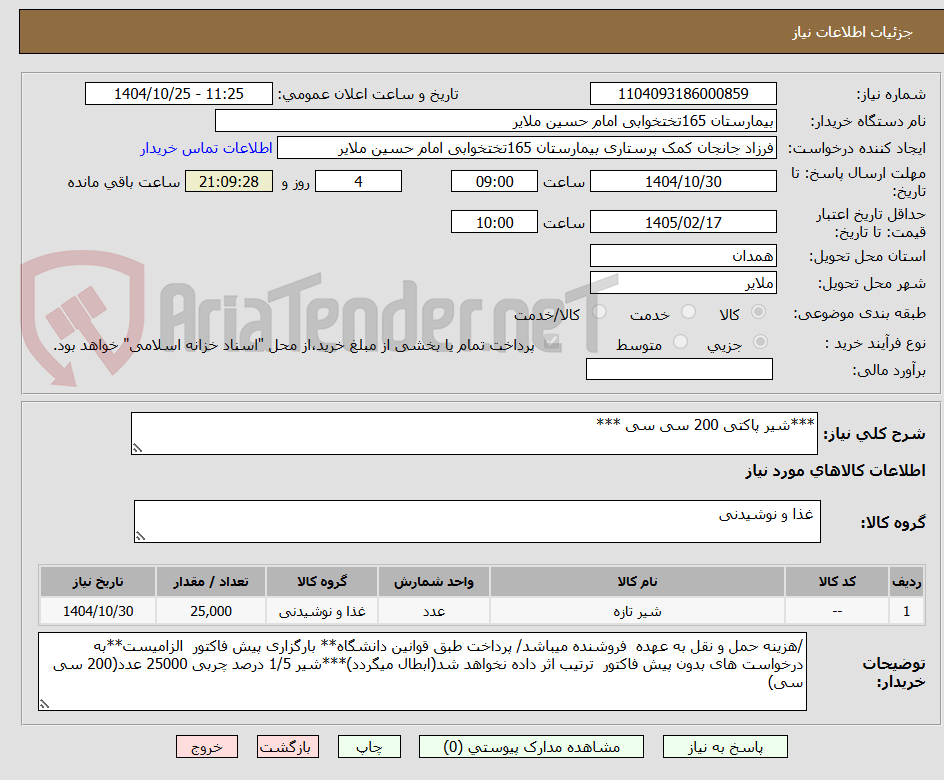Screen dimensions: 944x780
Task: Click the جزئیات اطلاعات نیاز page title
Action: [852, 32]
